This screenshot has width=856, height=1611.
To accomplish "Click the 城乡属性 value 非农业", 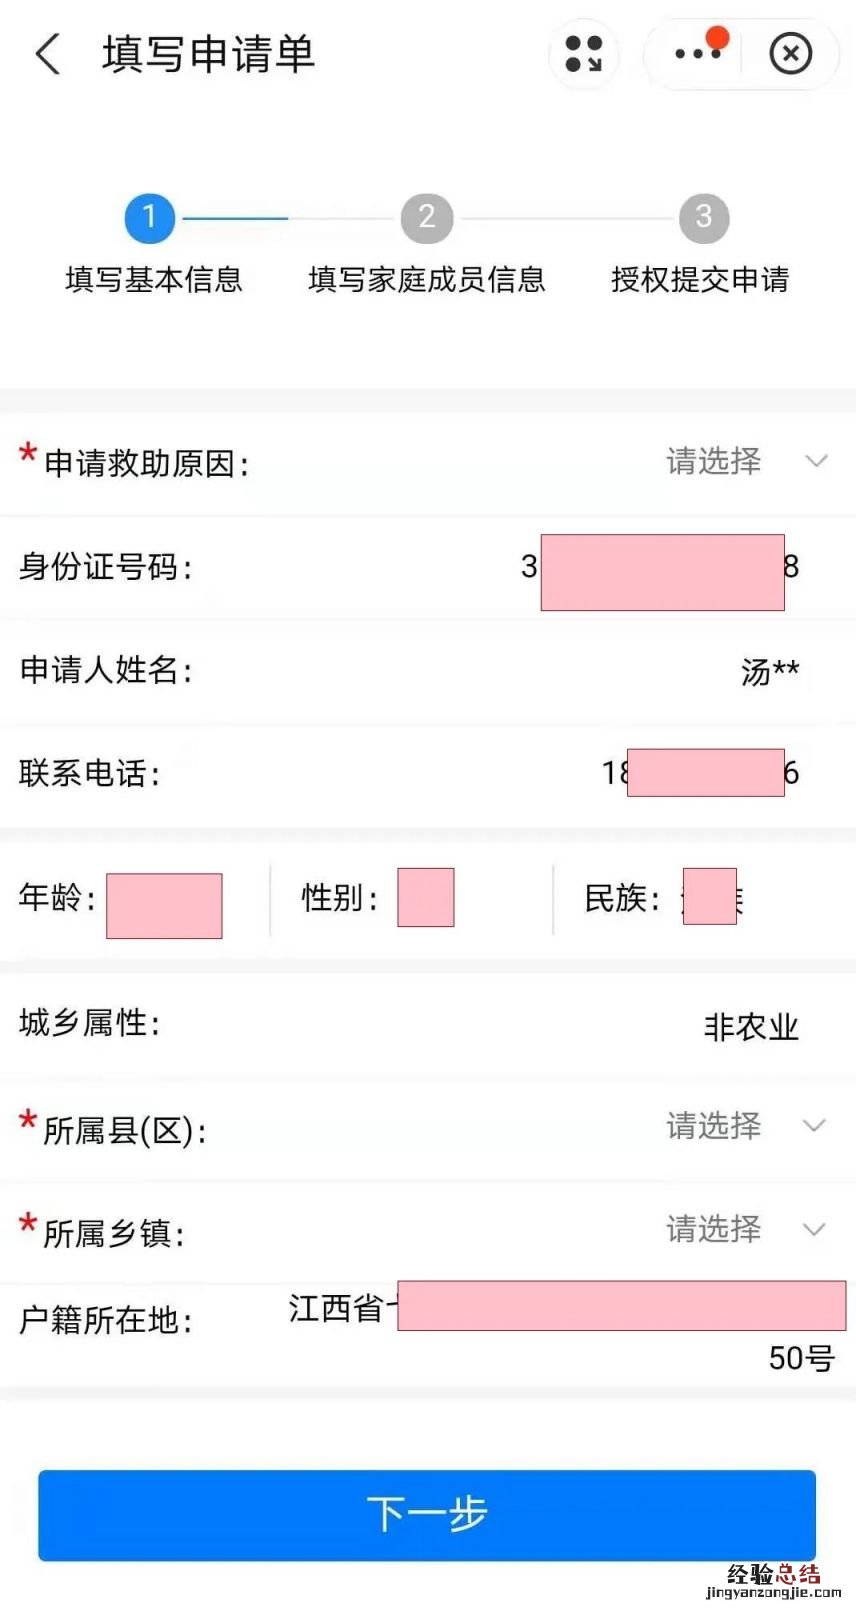I will tap(751, 1027).
